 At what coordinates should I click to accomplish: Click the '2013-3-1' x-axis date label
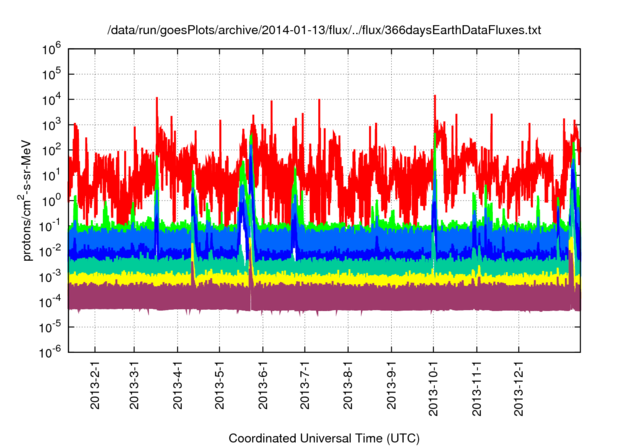click(134, 385)
